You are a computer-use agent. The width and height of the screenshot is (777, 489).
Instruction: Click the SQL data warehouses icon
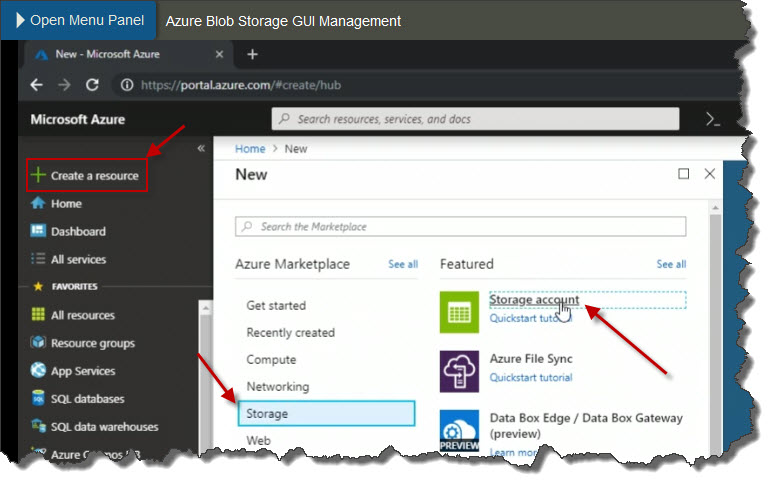[x=38, y=426]
